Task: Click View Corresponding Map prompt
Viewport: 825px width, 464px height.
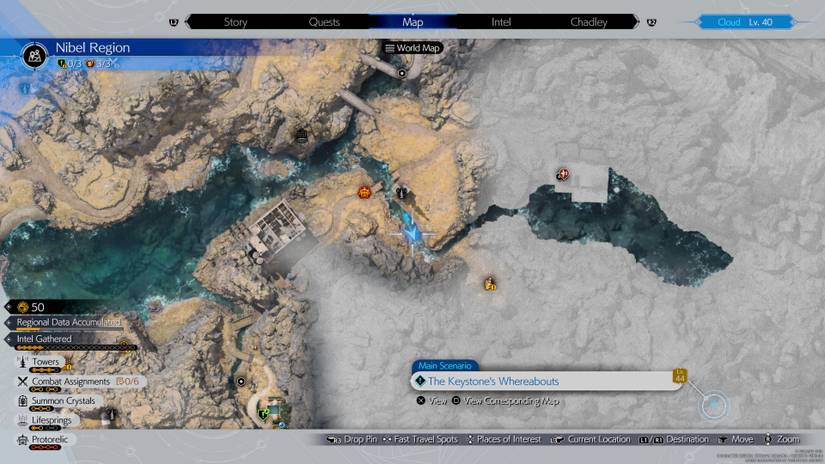Action: pyautogui.click(x=506, y=401)
